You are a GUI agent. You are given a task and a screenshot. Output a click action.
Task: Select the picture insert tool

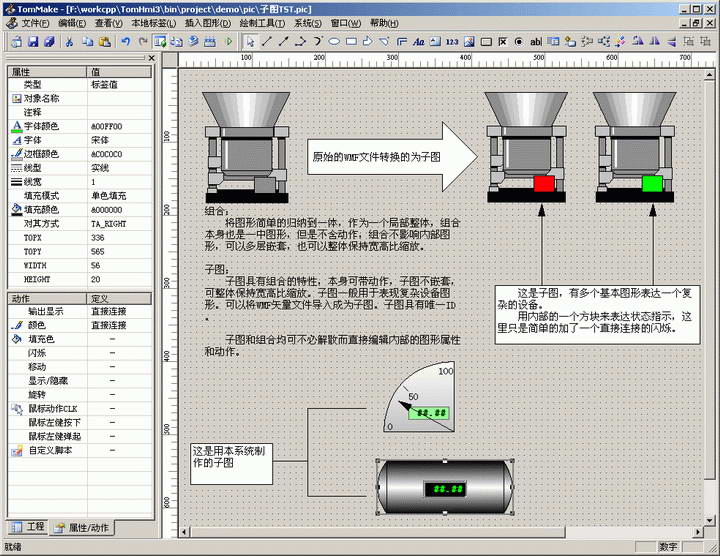coord(469,42)
